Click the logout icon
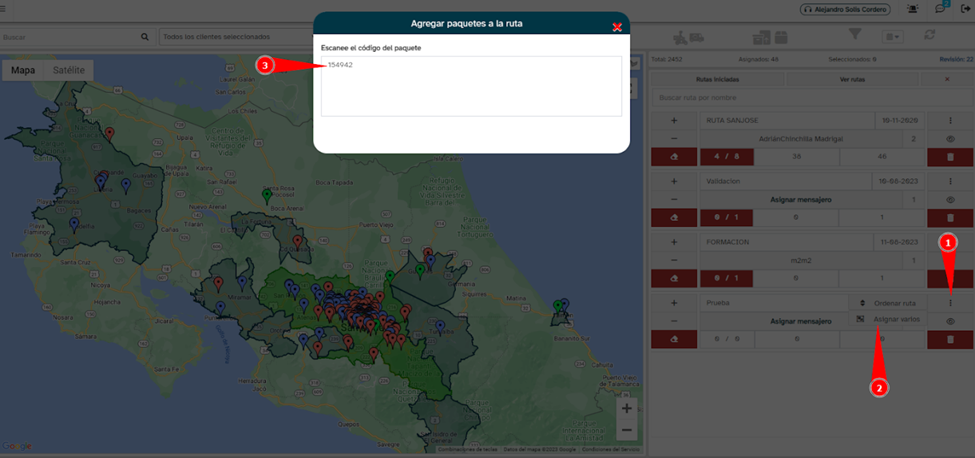 pos(966,9)
